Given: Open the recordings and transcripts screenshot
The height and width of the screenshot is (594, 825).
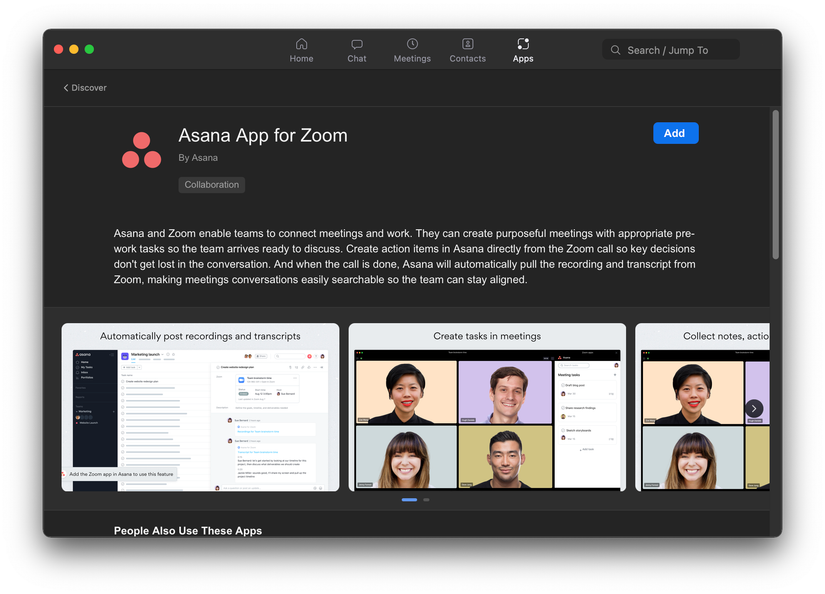Looking at the screenshot, I should pyautogui.click(x=200, y=407).
